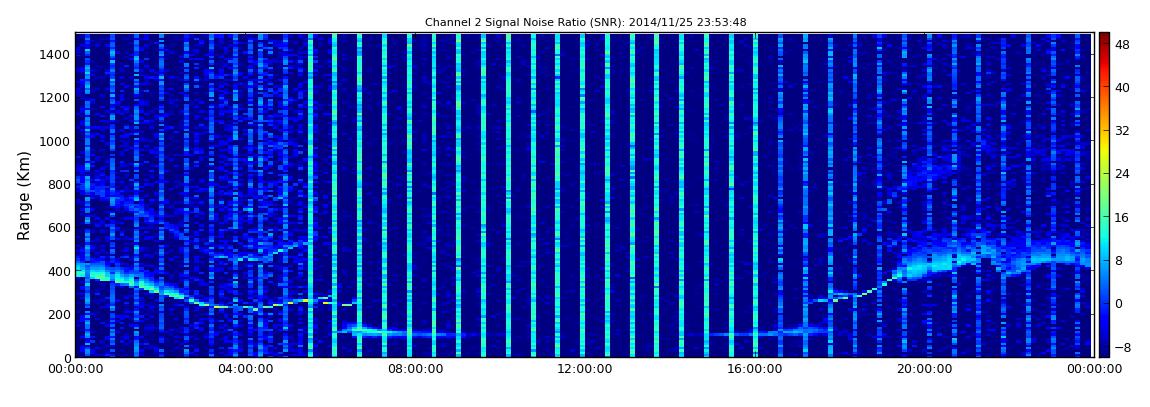Click the colorbar label 16

click(1123, 216)
